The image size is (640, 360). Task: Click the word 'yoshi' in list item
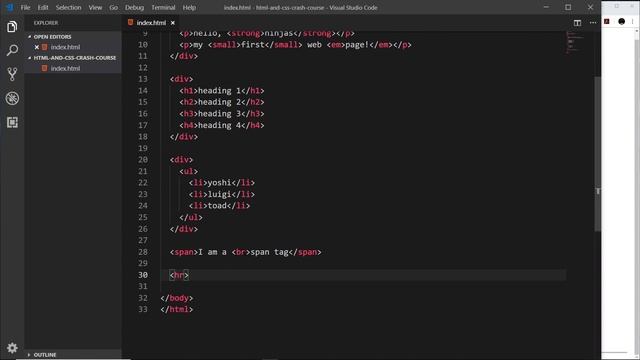click(220, 183)
